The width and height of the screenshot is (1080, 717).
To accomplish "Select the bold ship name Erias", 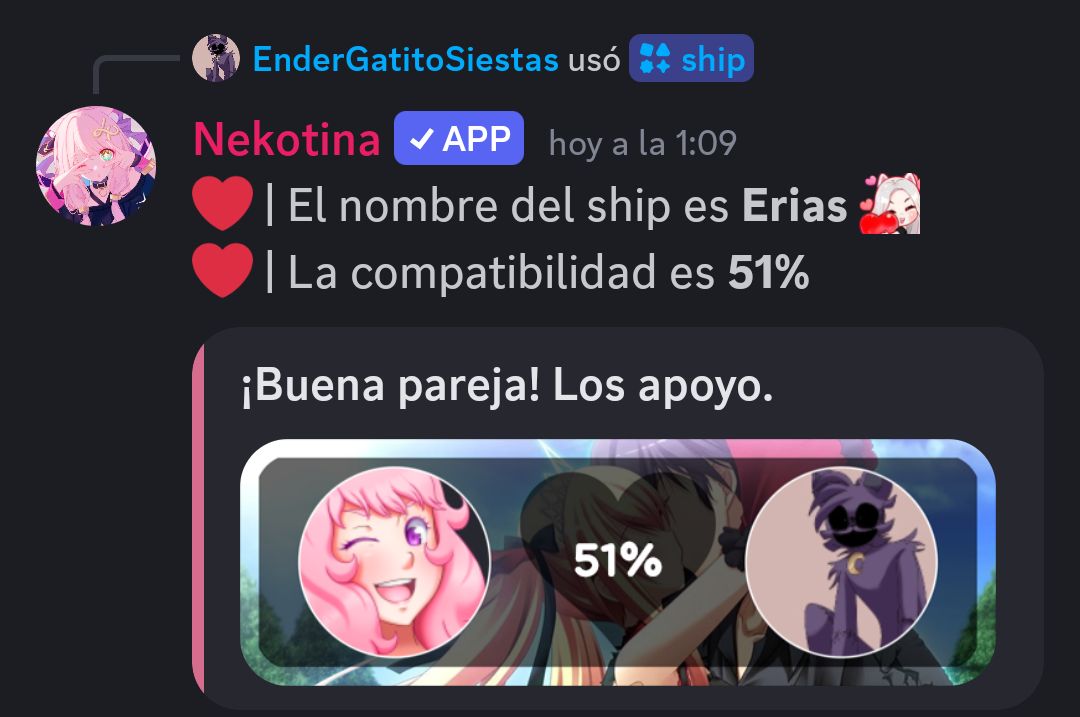I will click(x=794, y=206).
